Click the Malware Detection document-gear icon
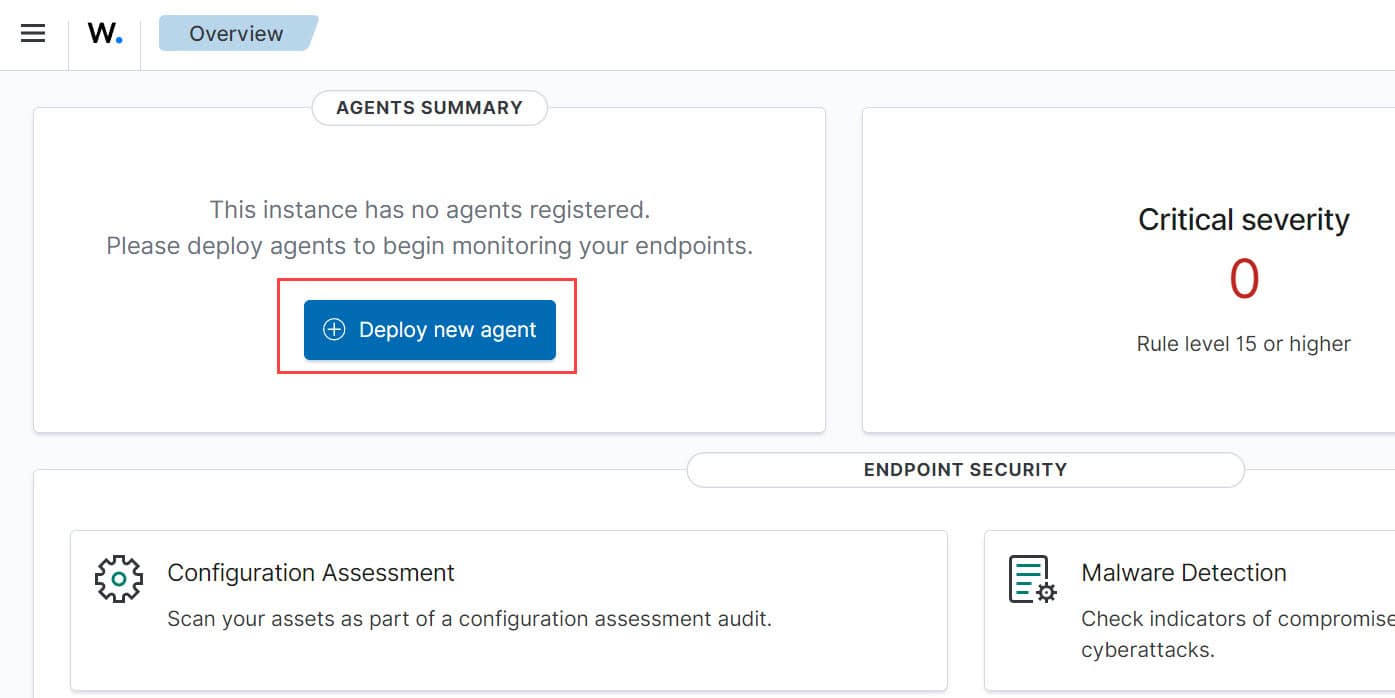The height and width of the screenshot is (698, 1395). [1033, 579]
